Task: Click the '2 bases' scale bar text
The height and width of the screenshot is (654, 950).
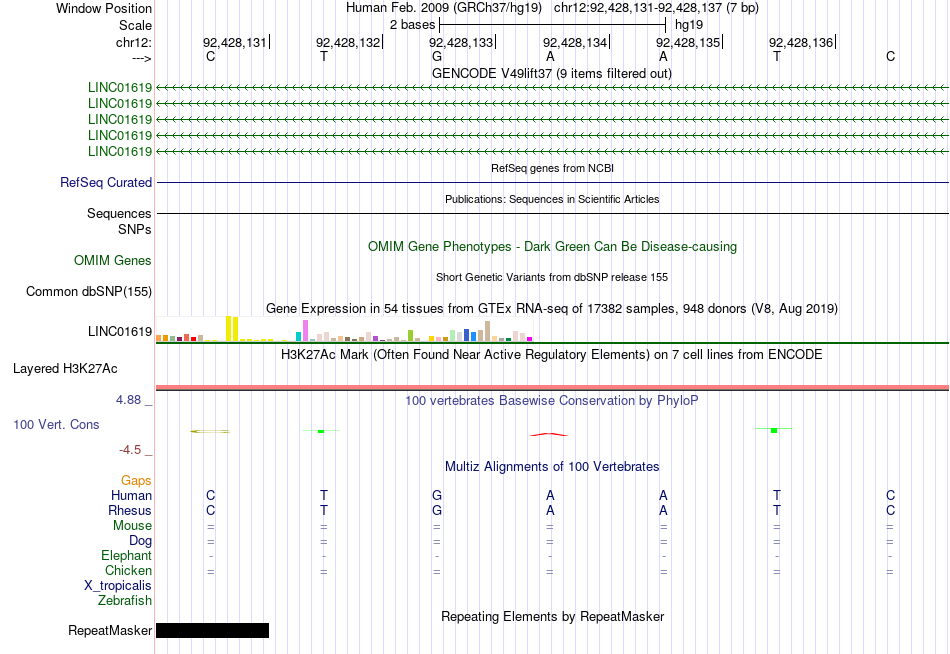Action: 412,25
